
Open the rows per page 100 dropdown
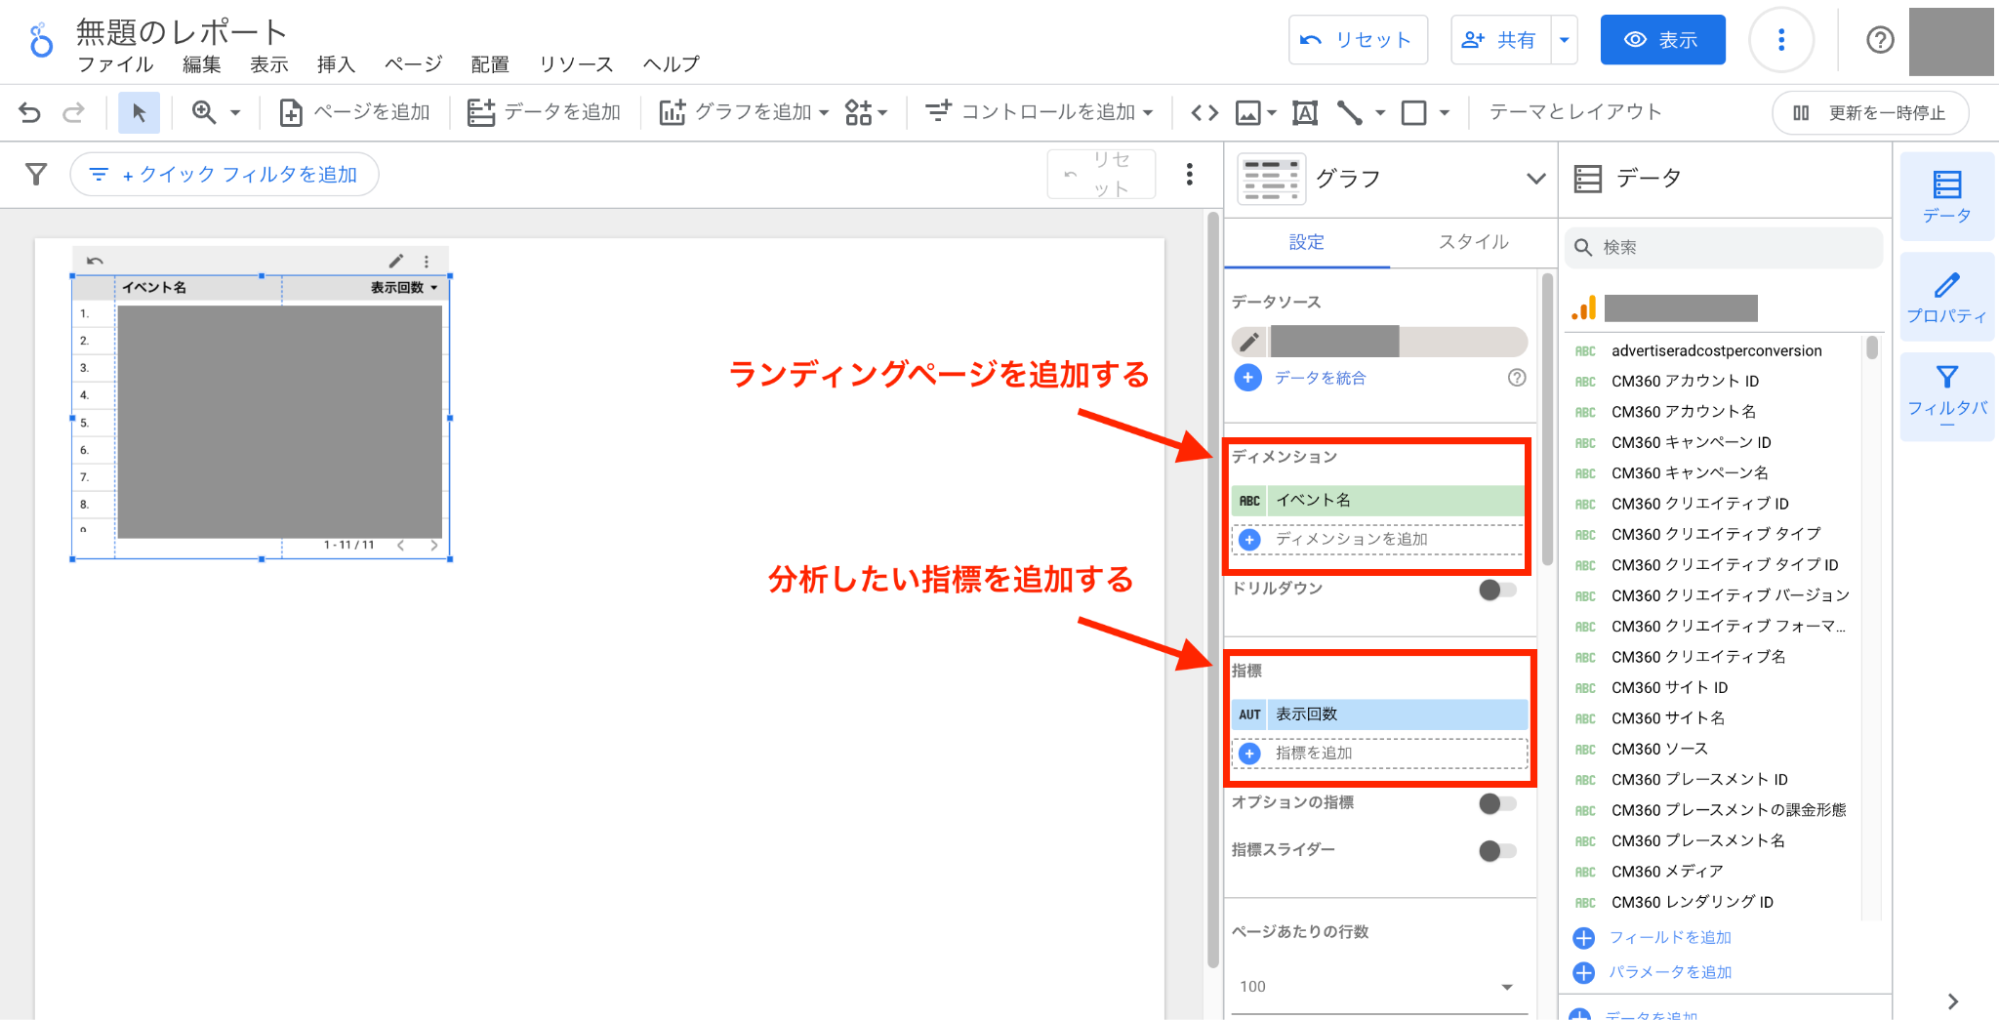pos(1378,987)
